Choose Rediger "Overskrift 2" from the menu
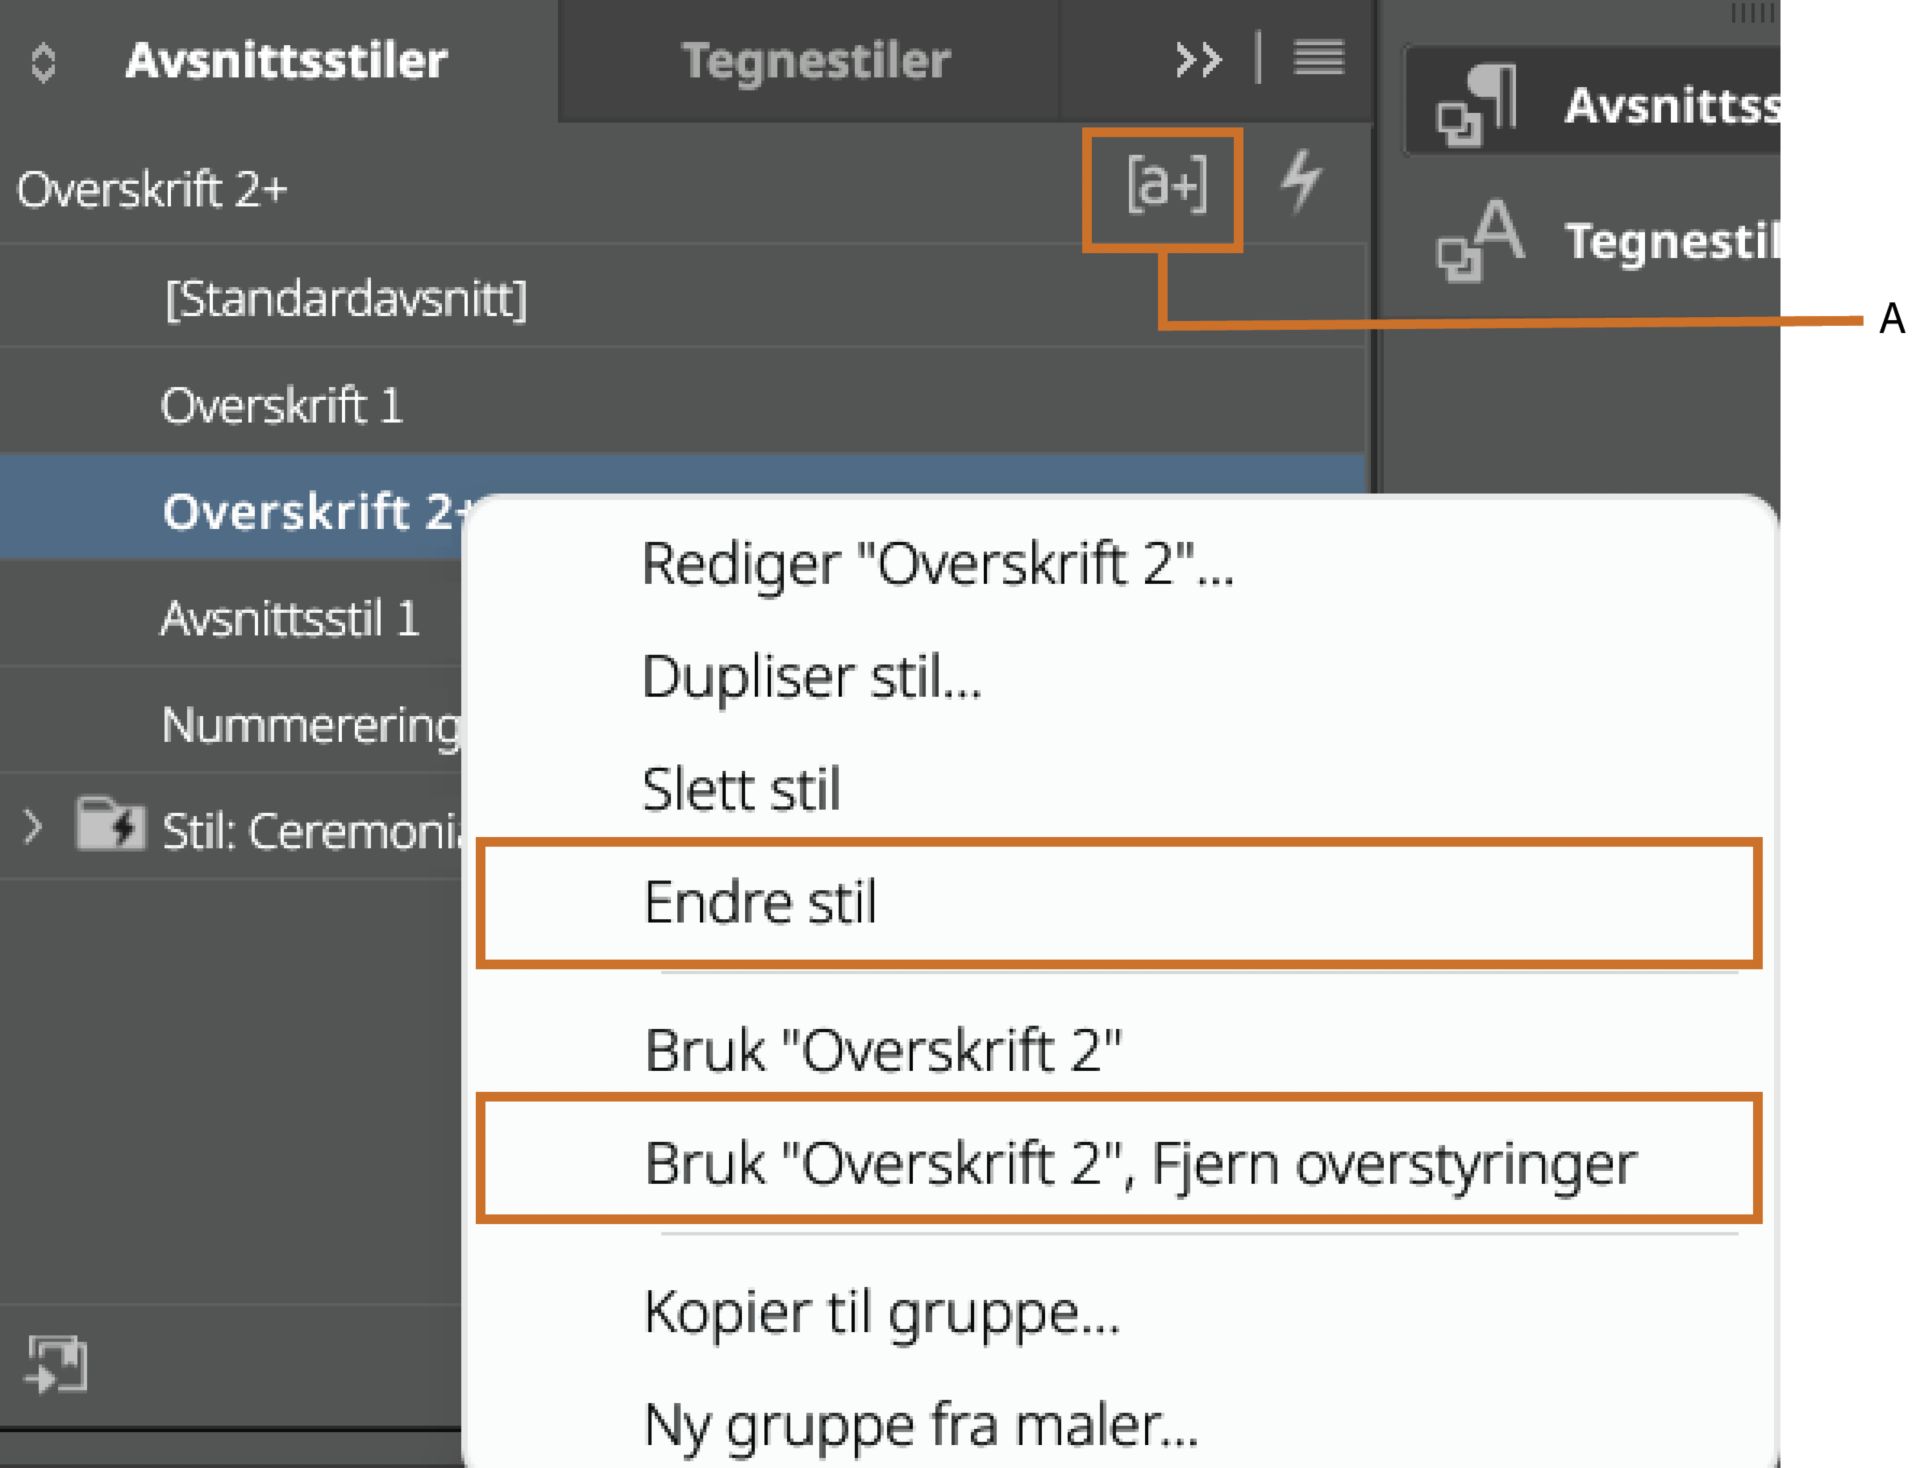The width and height of the screenshot is (1920, 1468). click(937, 563)
